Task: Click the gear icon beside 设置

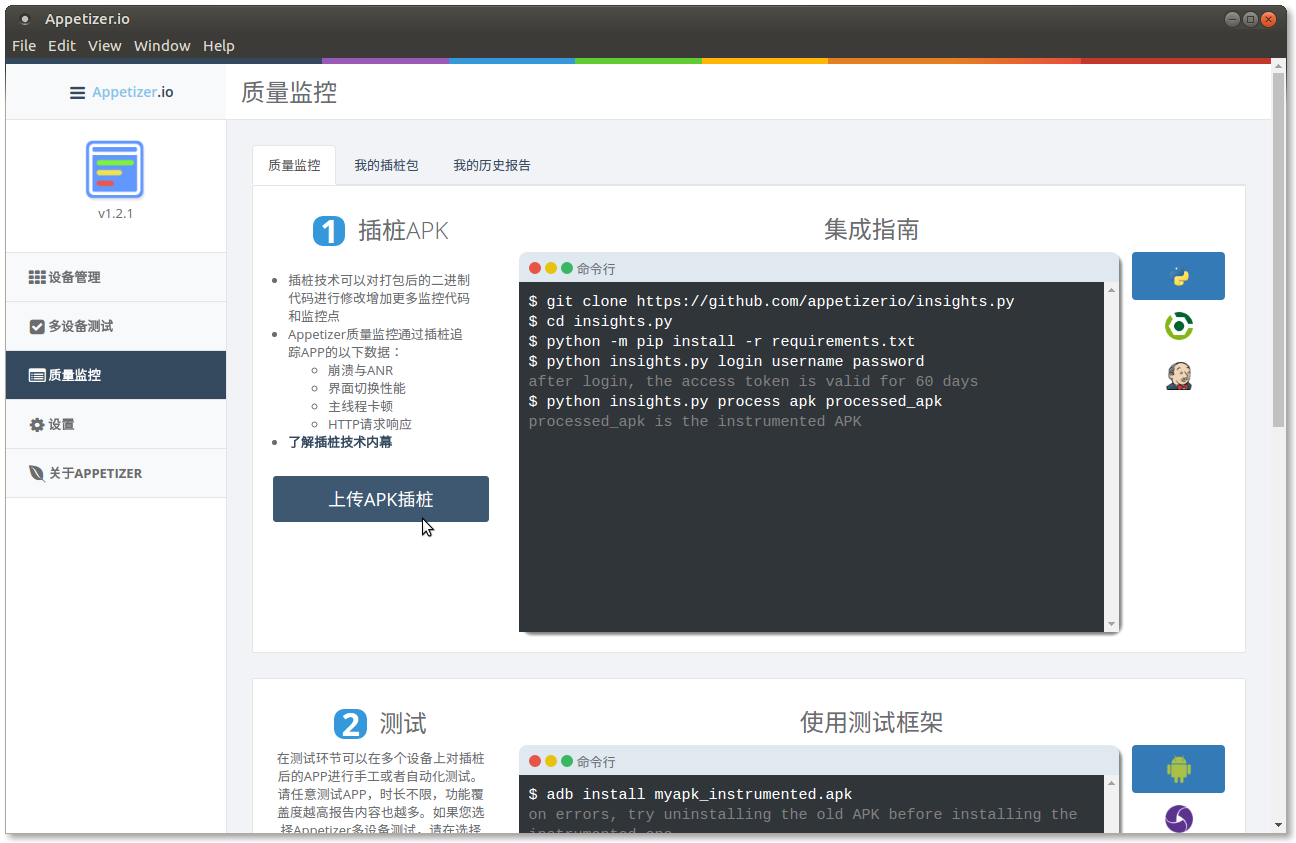Action: coord(37,425)
